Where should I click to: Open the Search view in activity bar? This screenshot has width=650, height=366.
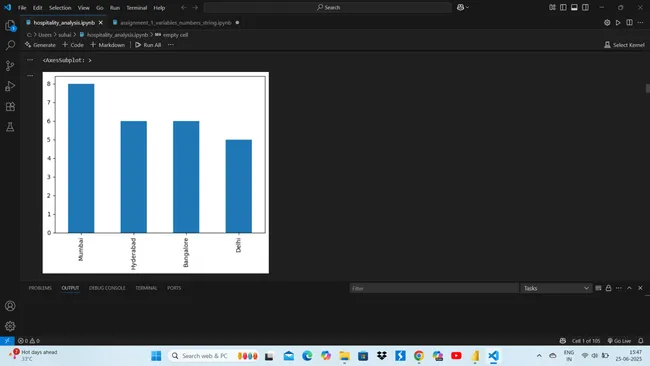[x=10, y=45]
